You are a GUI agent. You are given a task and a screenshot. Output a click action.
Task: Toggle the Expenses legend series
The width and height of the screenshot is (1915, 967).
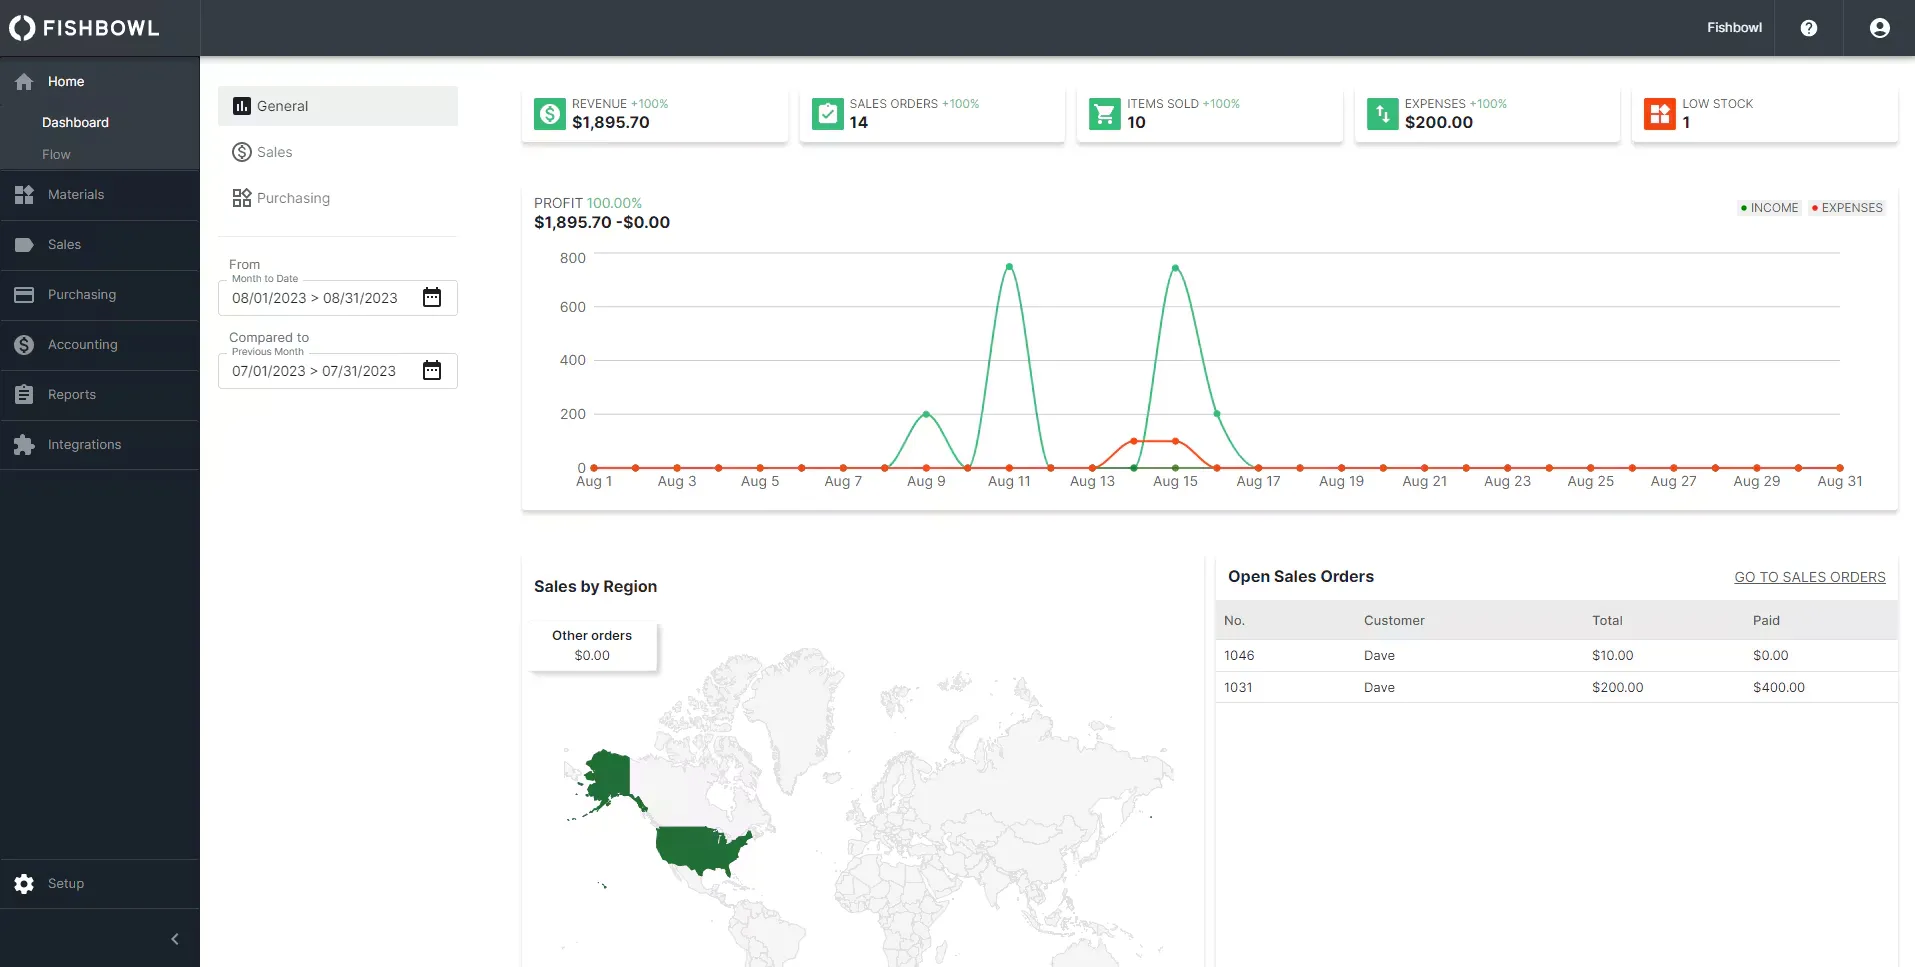tap(1846, 208)
